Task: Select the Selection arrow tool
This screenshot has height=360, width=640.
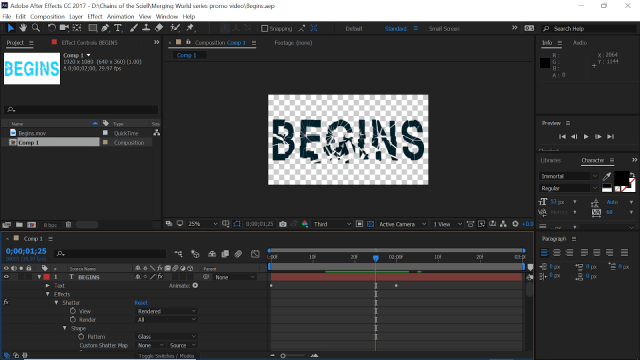Action: click(x=11, y=28)
